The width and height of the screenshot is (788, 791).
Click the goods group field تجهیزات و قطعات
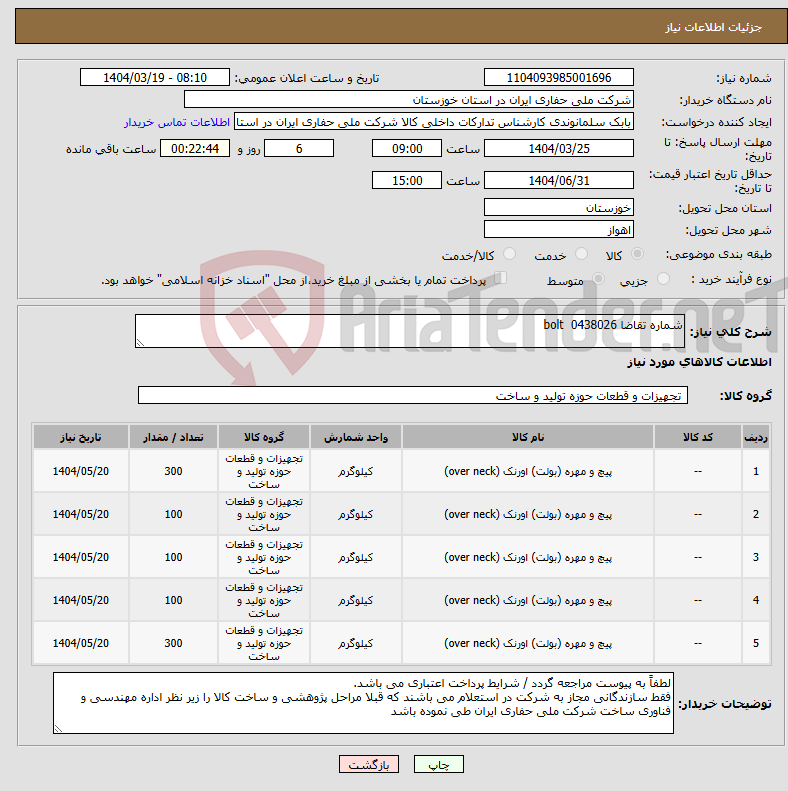[x=413, y=396]
